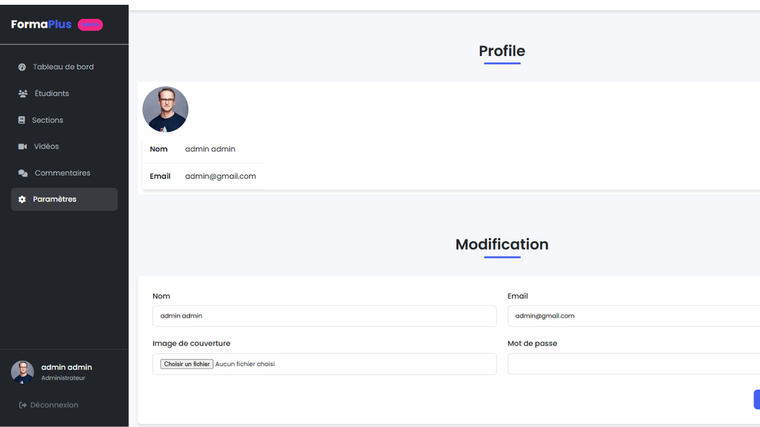The height and width of the screenshot is (427, 760).
Task: Navigate to Vidéos in sidebar
Action: click(x=46, y=147)
